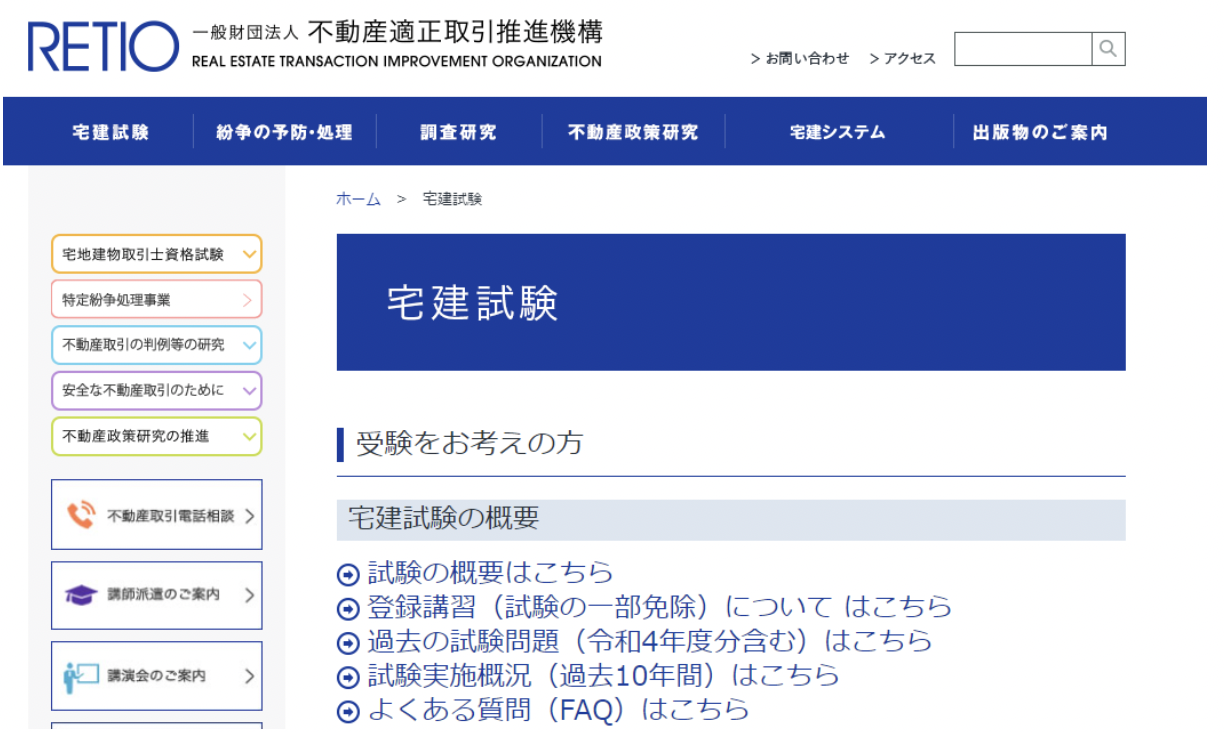Click into the header search field
This screenshot has width=1224, height=732.
pyautogui.click(x=1022, y=49)
